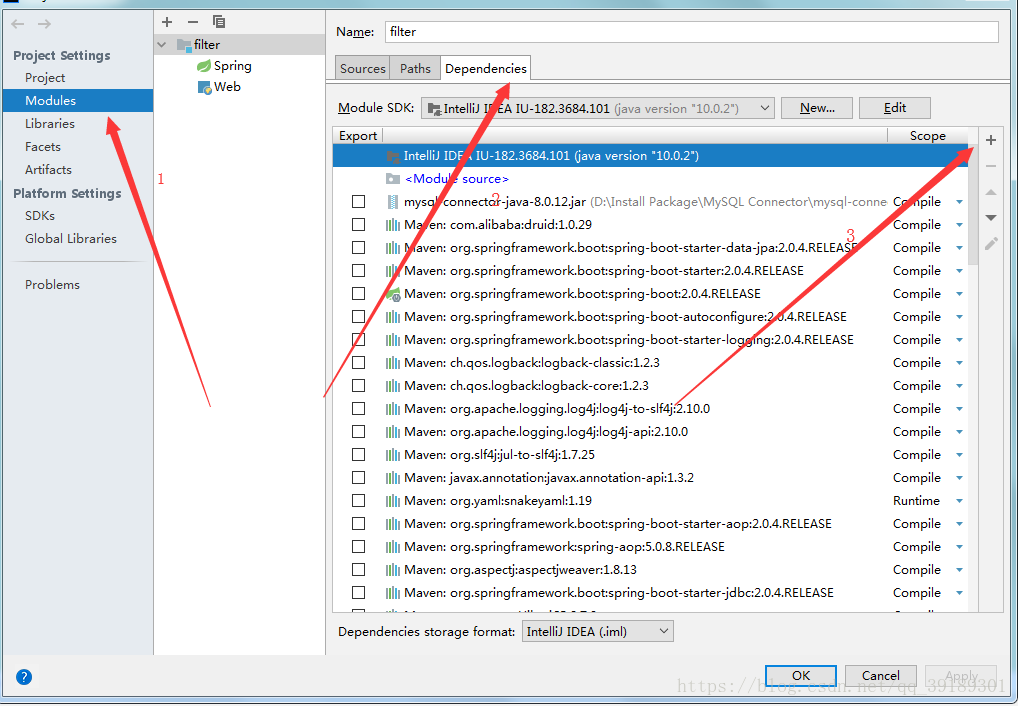Image resolution: width=1018 pixels, height=706 pixels.
Task: Add dependency with the plus button
Action: click(x=991, y=140)
